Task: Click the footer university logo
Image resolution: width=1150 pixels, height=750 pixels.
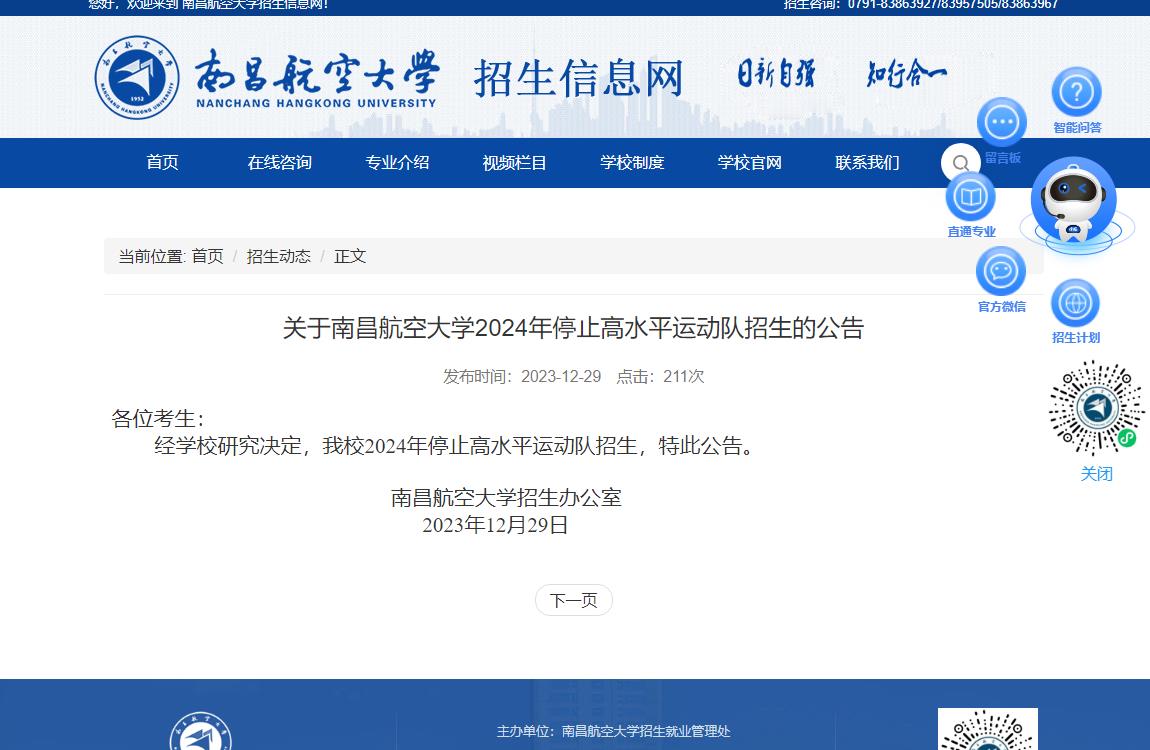Action: 200,732
